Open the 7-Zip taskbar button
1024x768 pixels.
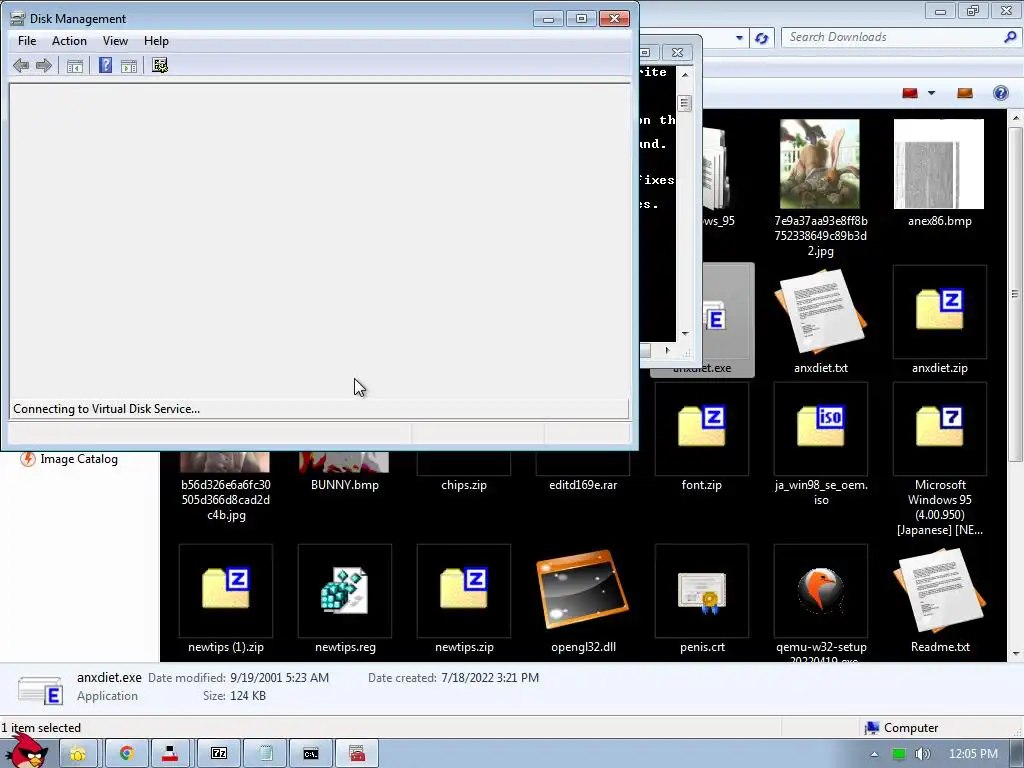[x=219, y=754]
